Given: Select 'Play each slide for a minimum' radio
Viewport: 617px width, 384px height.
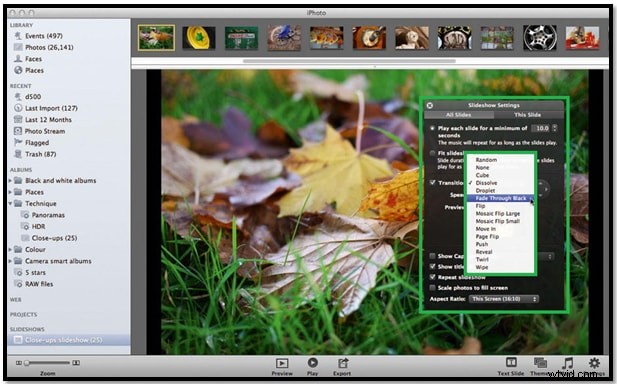Looking at the screenshot, I should click(x=432, y=128).
